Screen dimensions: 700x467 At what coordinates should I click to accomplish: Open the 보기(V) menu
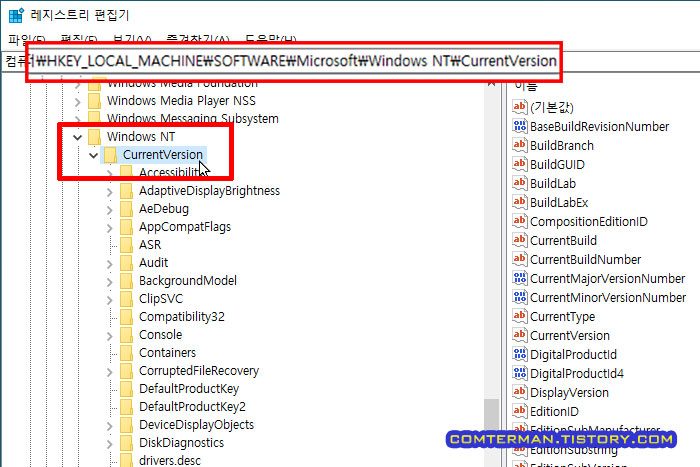(x=132, y=40)
